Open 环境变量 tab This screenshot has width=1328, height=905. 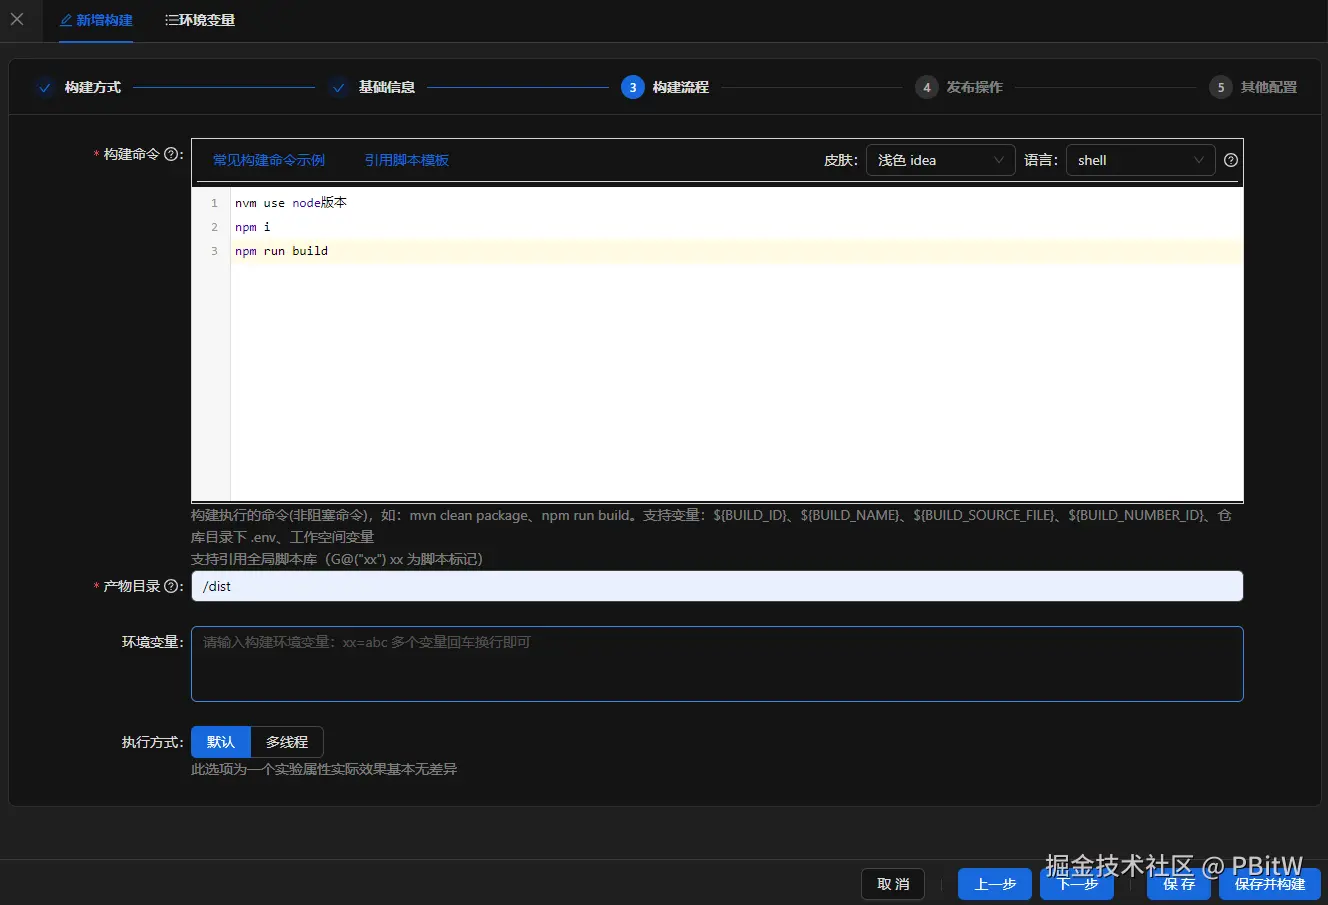(x=200, y=20)
